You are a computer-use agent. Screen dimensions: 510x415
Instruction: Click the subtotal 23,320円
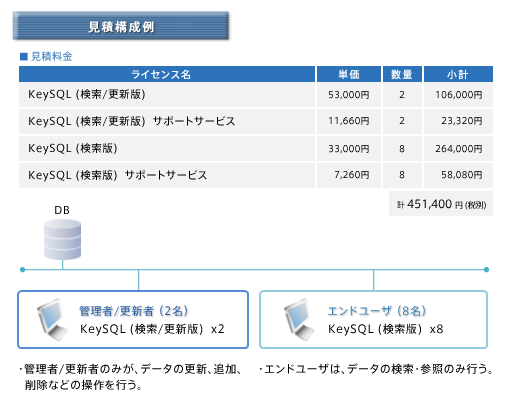[462, 121]
